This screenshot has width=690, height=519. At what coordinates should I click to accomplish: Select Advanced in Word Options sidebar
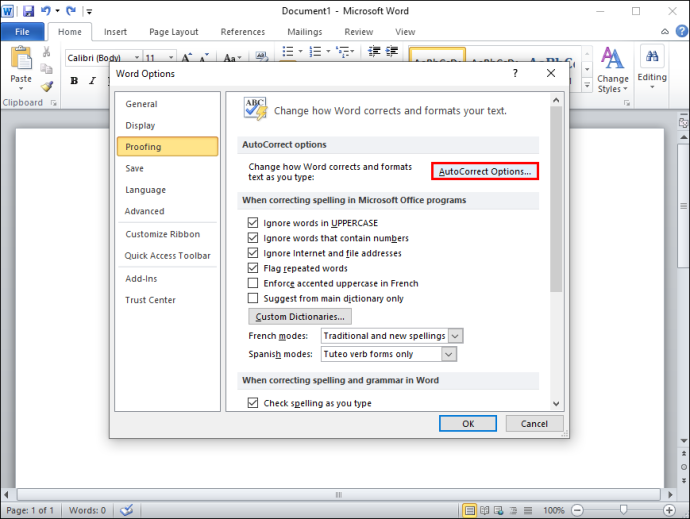pyautogui.click(x=168, y=211)
